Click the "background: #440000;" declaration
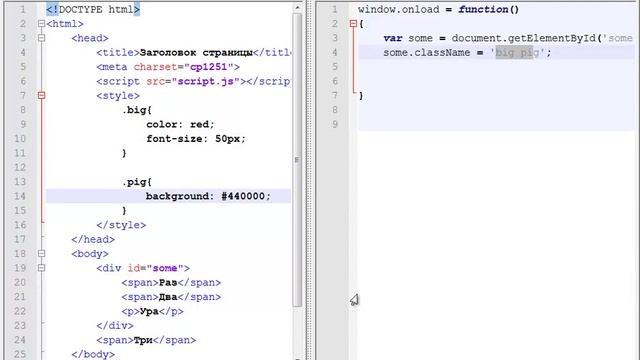The image size is (640, 360). coord(208,196)
